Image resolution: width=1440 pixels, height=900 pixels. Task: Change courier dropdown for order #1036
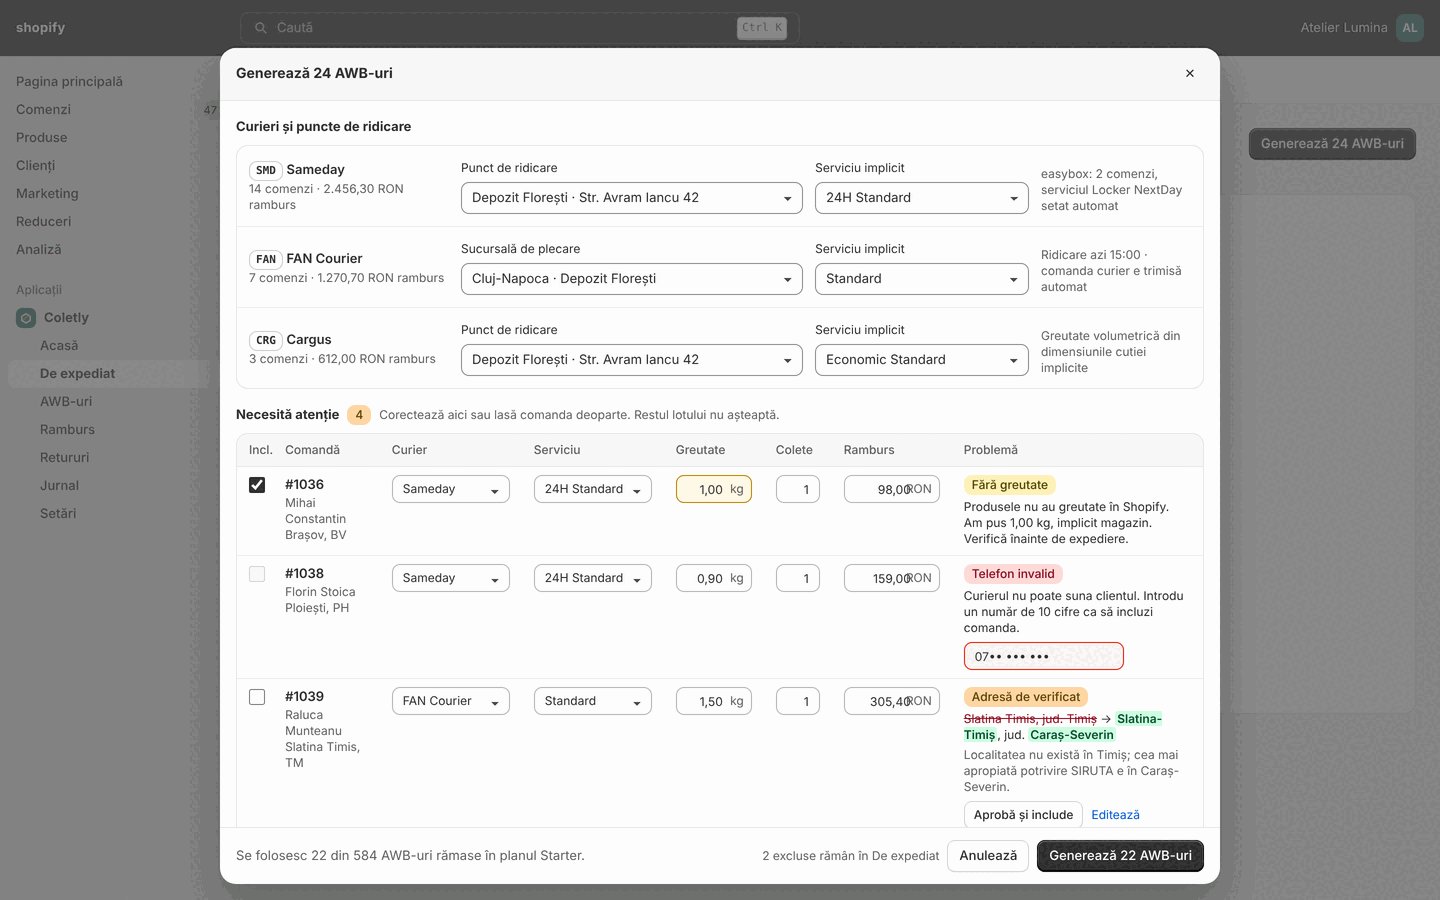pyautogui.click(x=451, y=489)
